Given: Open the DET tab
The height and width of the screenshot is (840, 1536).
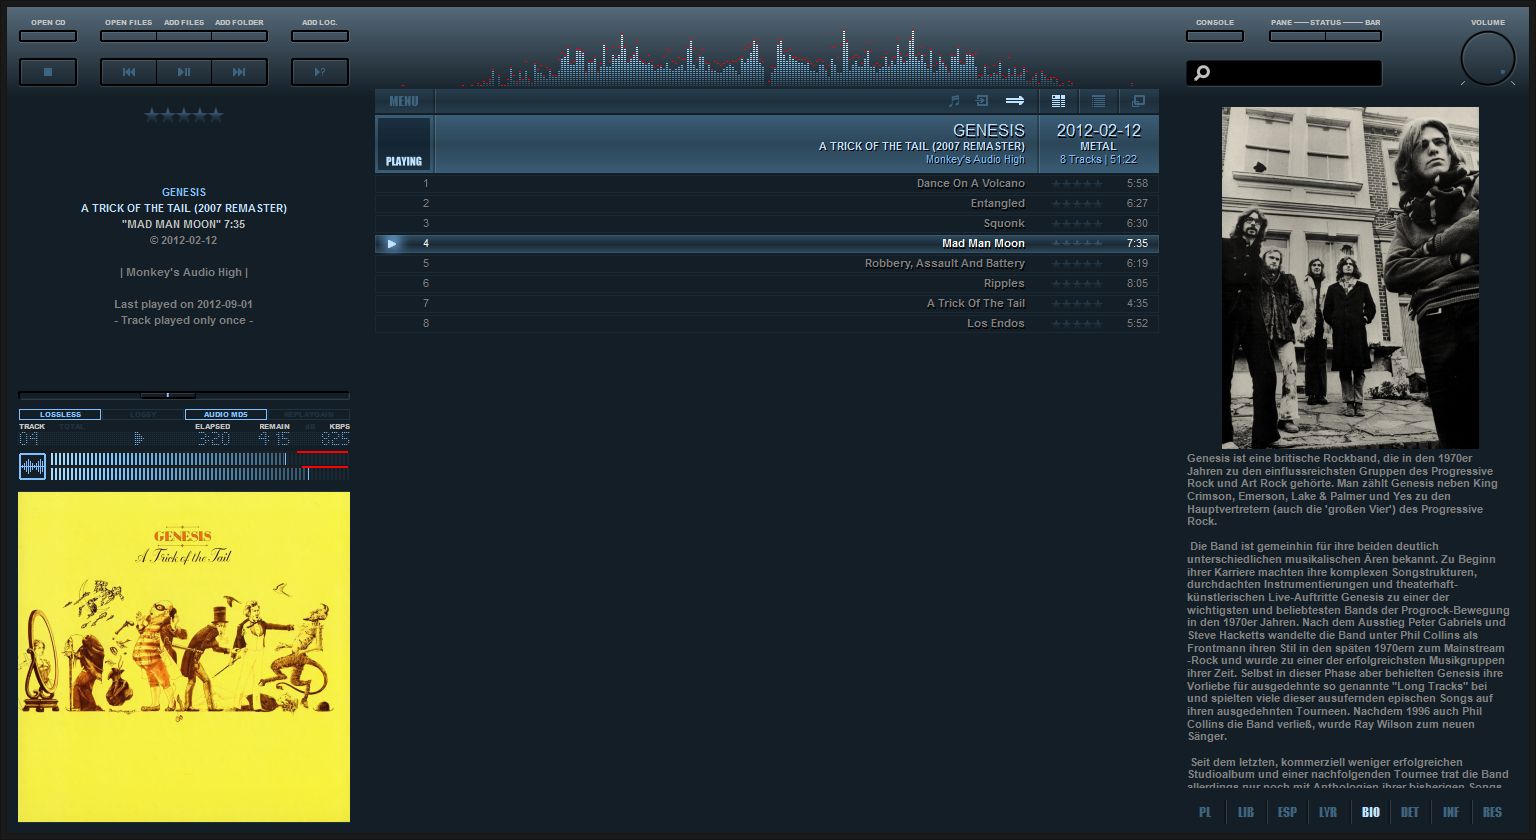Looking at the screenshot, I should tap(1410, 812).
